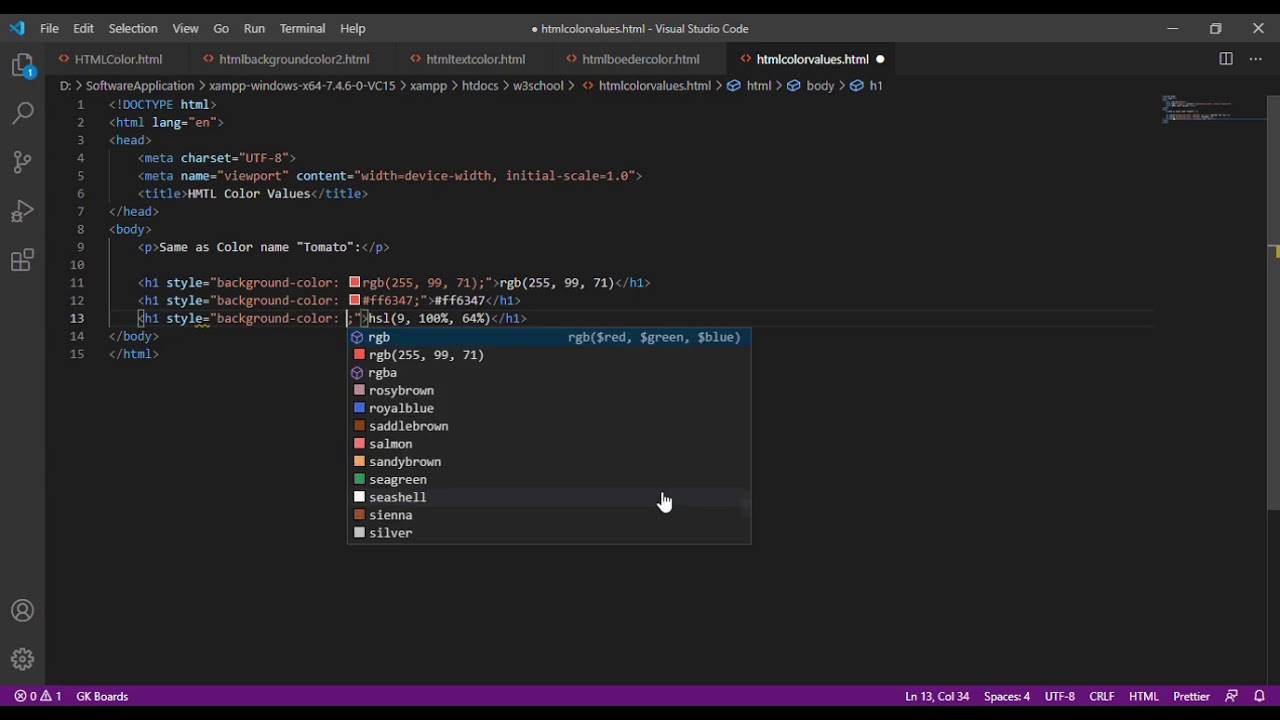Switch to the htmltextcolor.html tab
Screen dimensions: 1280x720
476,59
